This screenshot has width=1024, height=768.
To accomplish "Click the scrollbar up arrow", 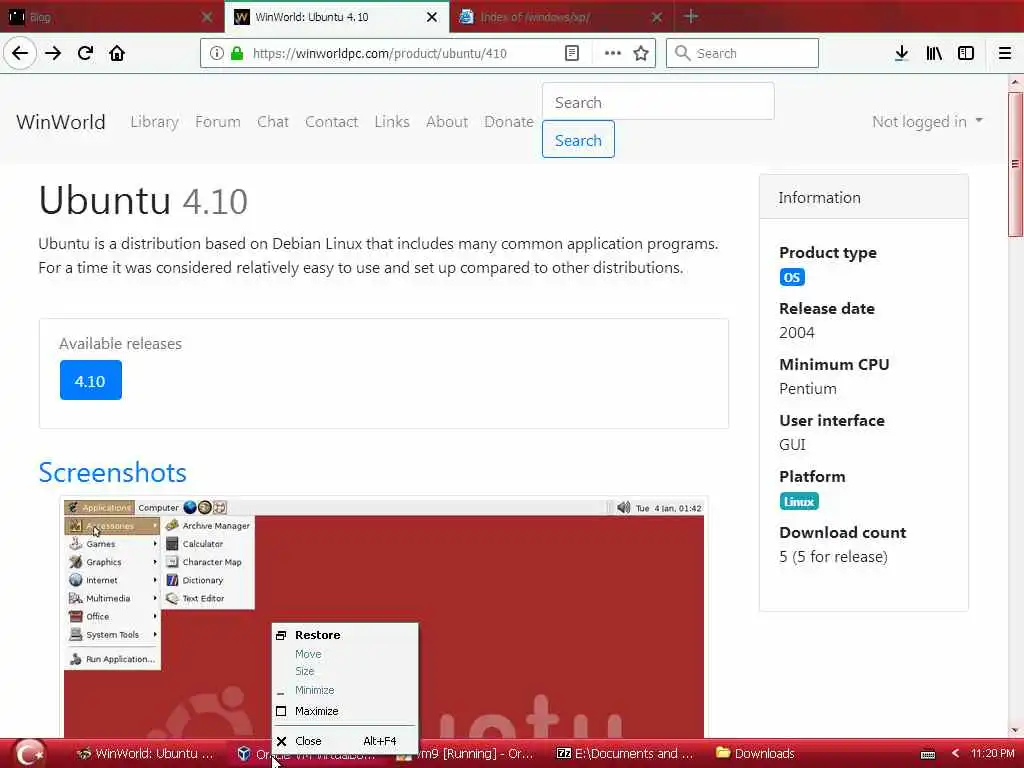I will coord(1015,82).
